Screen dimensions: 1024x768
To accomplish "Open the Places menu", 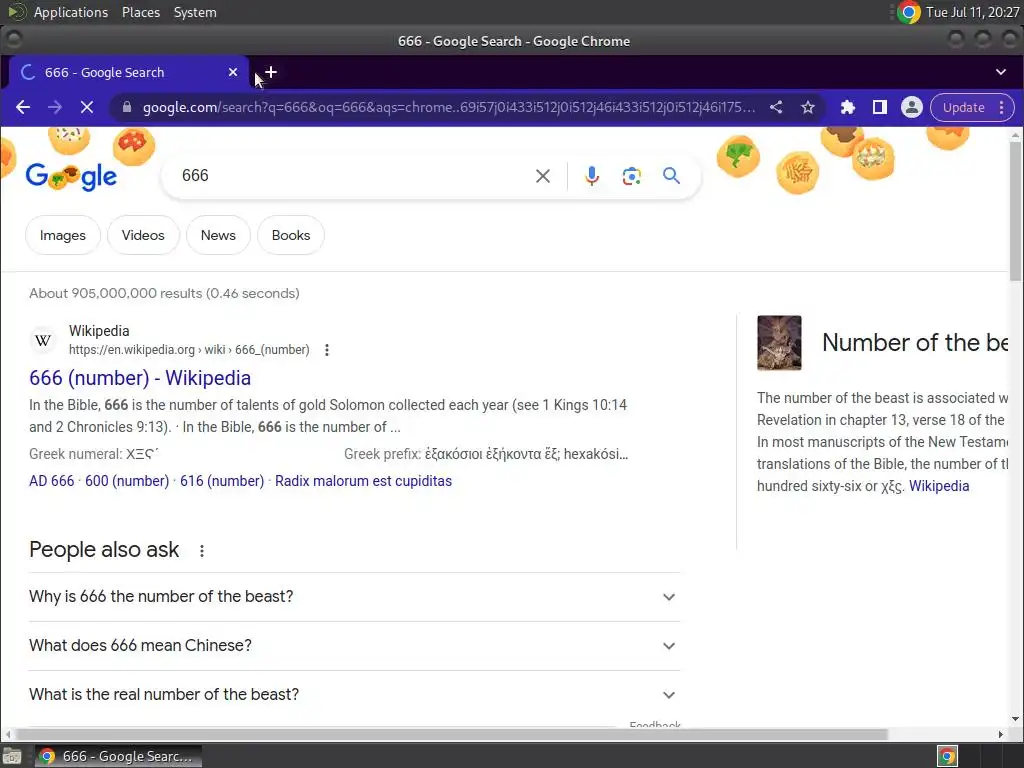I will pyautogui.click(x=141, y=12).
